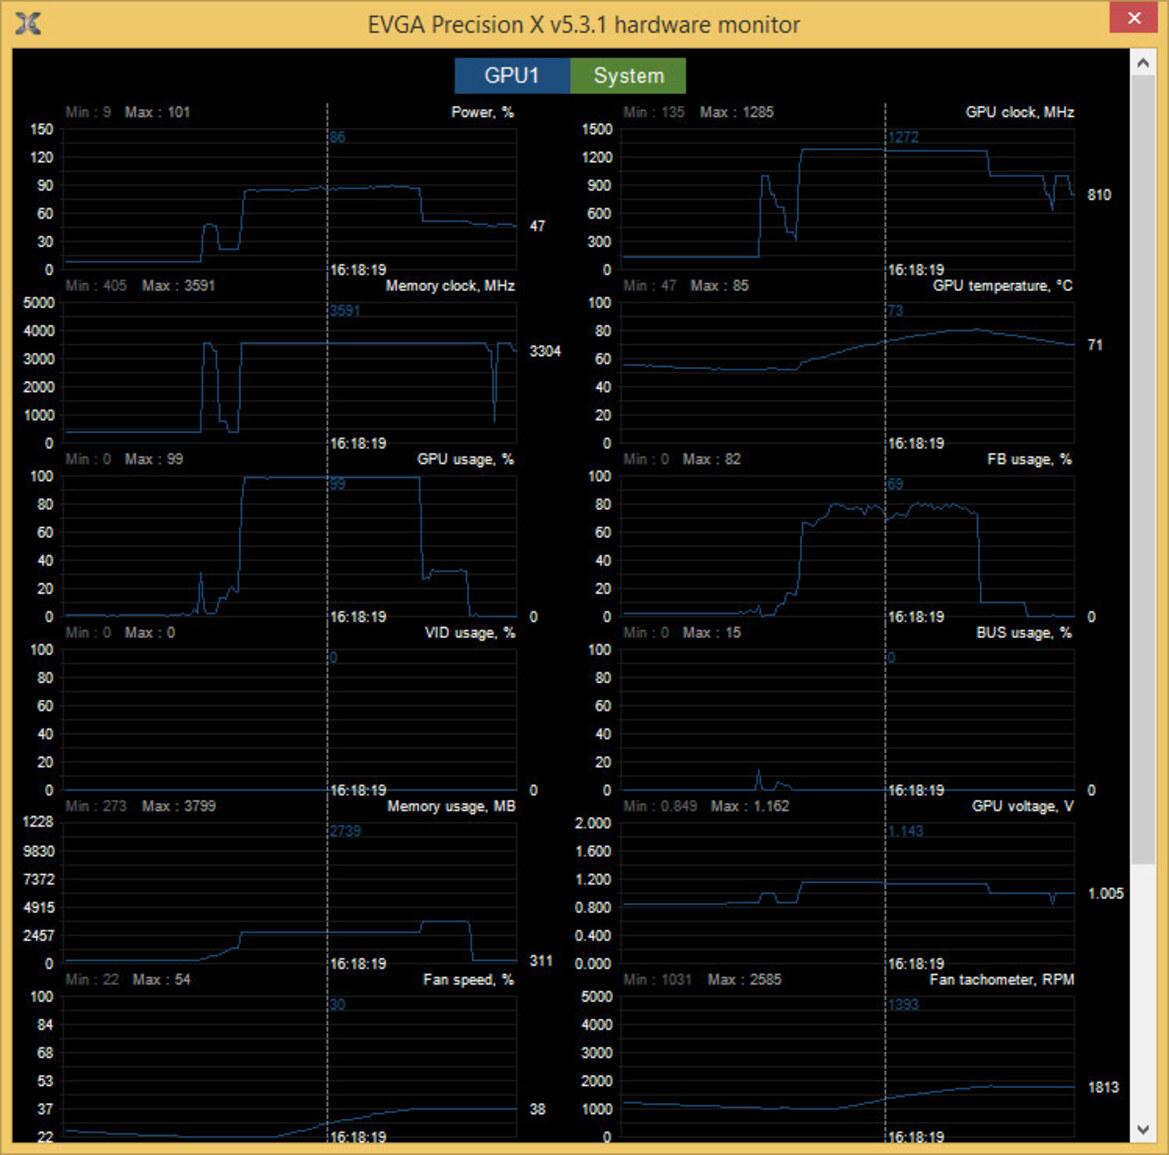Select the 'Memory clock, MHz' graph title
Viewport: 1169px width, 1155px height.
(x=450, y=286)
